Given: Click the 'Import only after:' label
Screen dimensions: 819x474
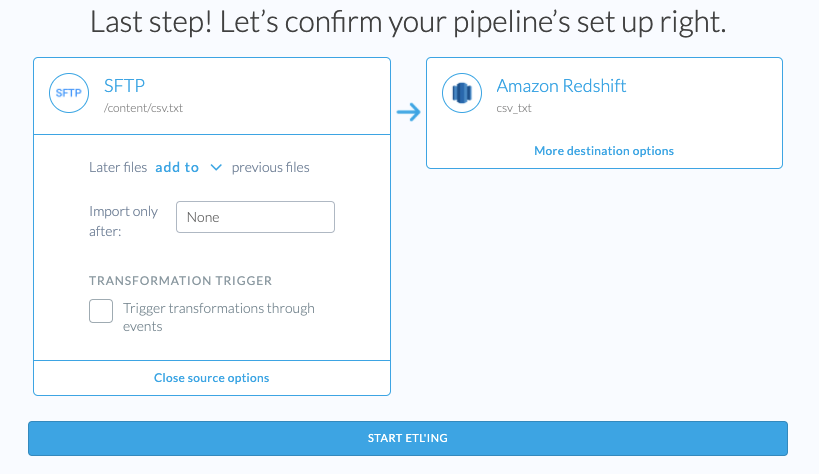Looking at the screenshot, I should pyautogui.click(x=123, y=221).
